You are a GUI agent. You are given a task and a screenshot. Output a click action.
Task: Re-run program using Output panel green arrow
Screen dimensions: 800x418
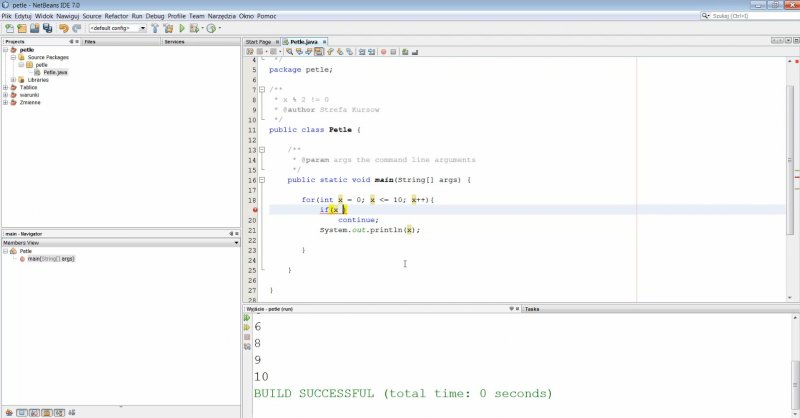coord(247,318)
